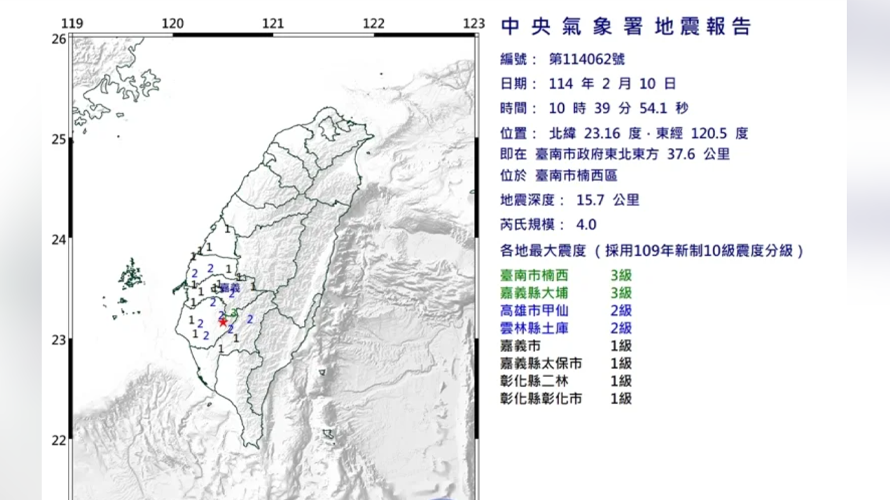Click the red epicenter star on map
The image size is (890, 500).
(223, 322)
